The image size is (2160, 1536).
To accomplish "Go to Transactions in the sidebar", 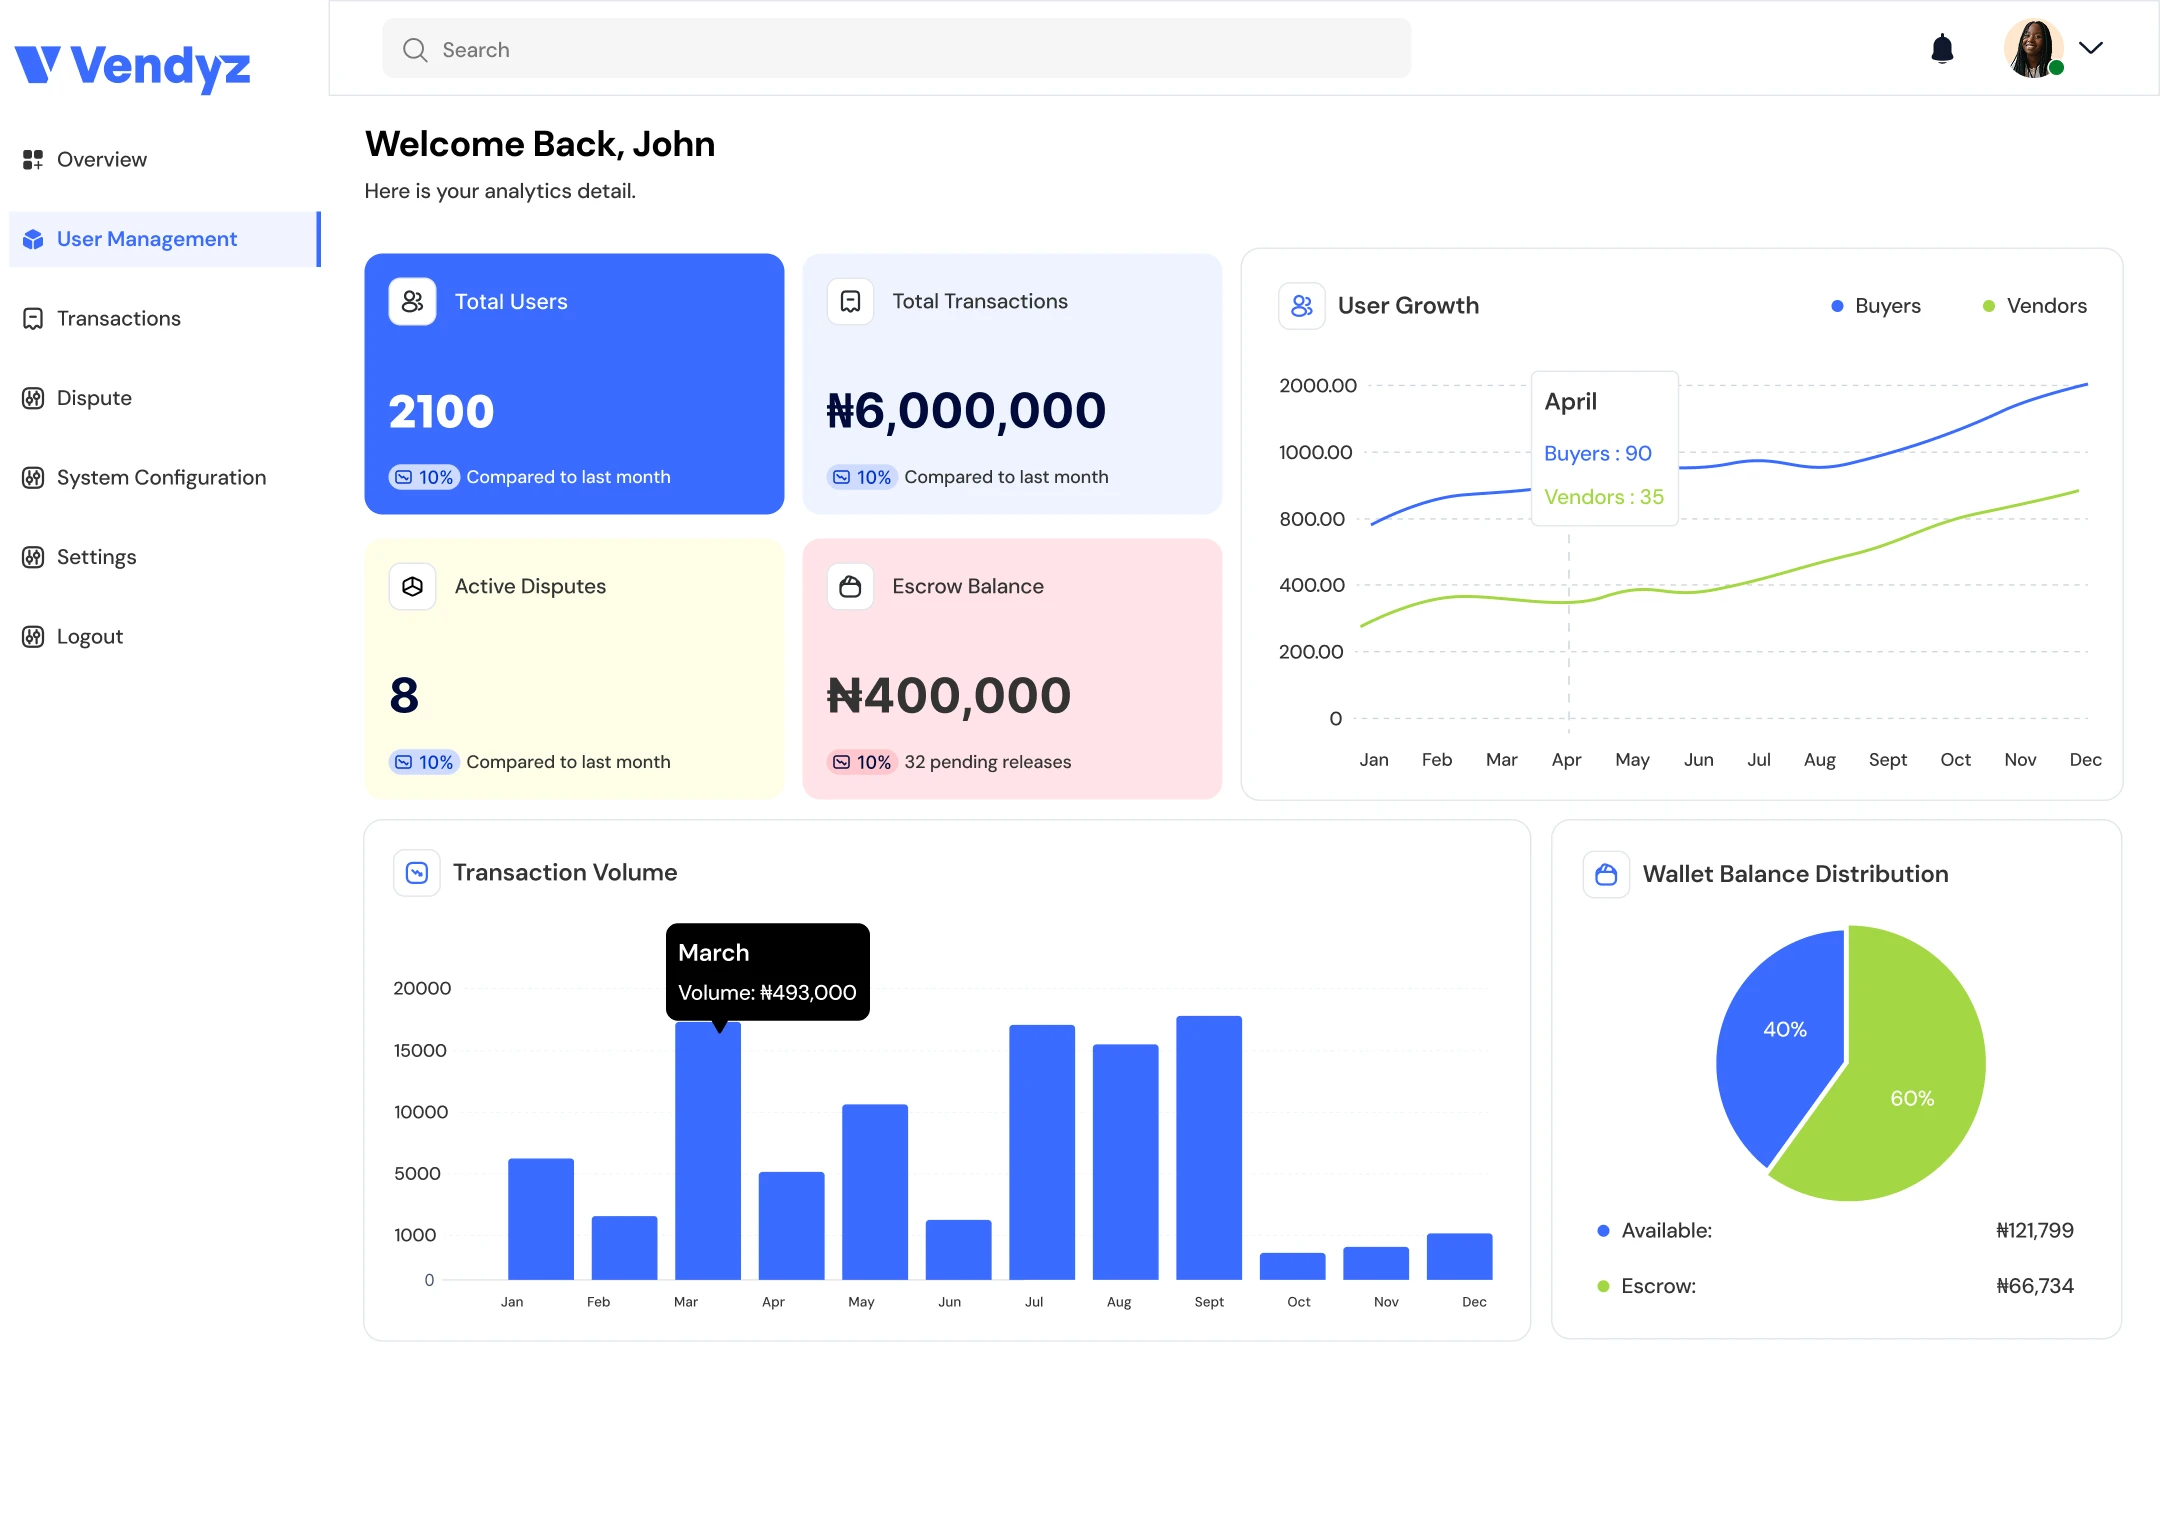I will tap(101, 318).
